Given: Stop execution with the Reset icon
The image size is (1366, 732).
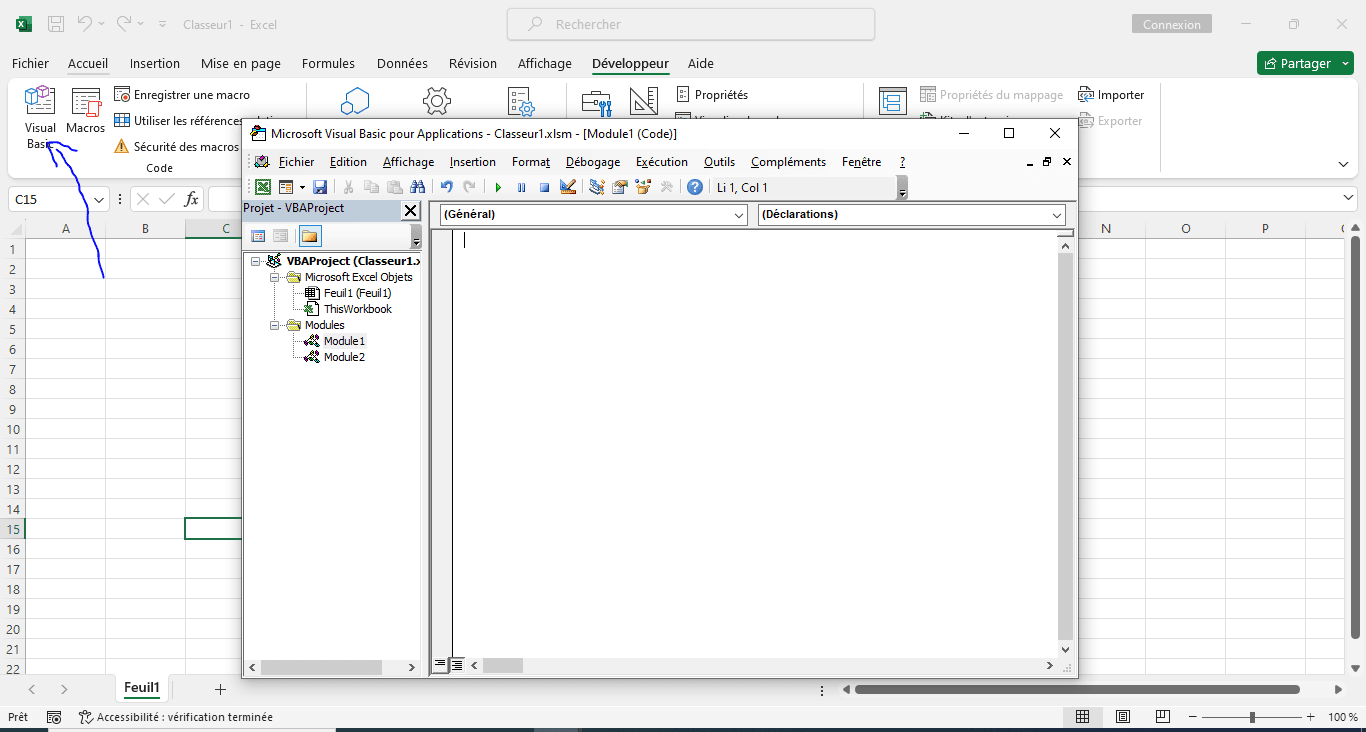Looking at the screenshot, I should pos(545,187).
